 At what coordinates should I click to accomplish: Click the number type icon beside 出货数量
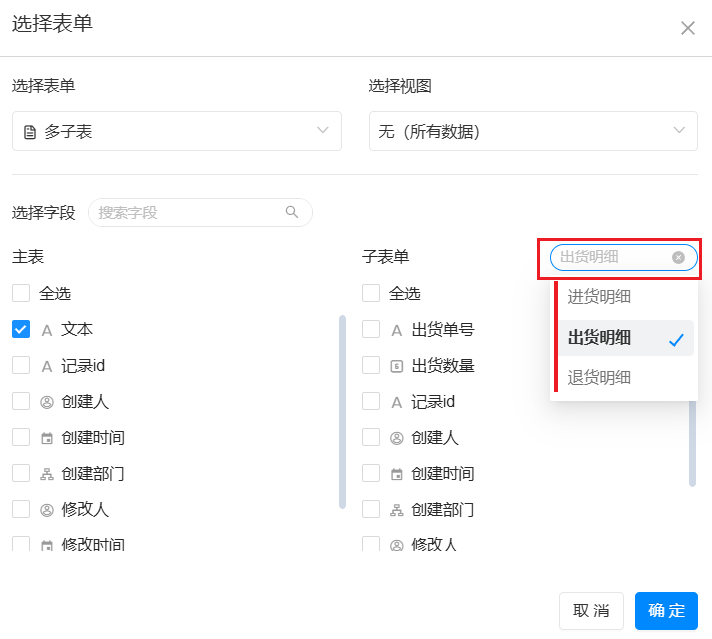point(397,366)
